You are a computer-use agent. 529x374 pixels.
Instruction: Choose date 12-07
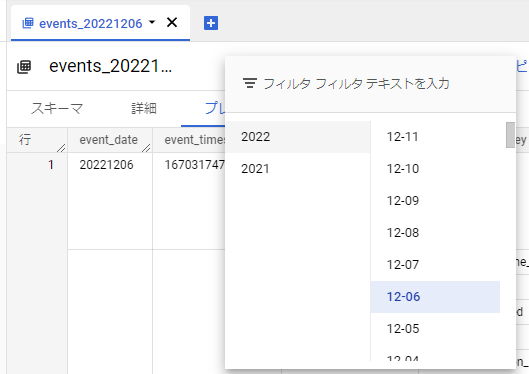tap(435, 265)
